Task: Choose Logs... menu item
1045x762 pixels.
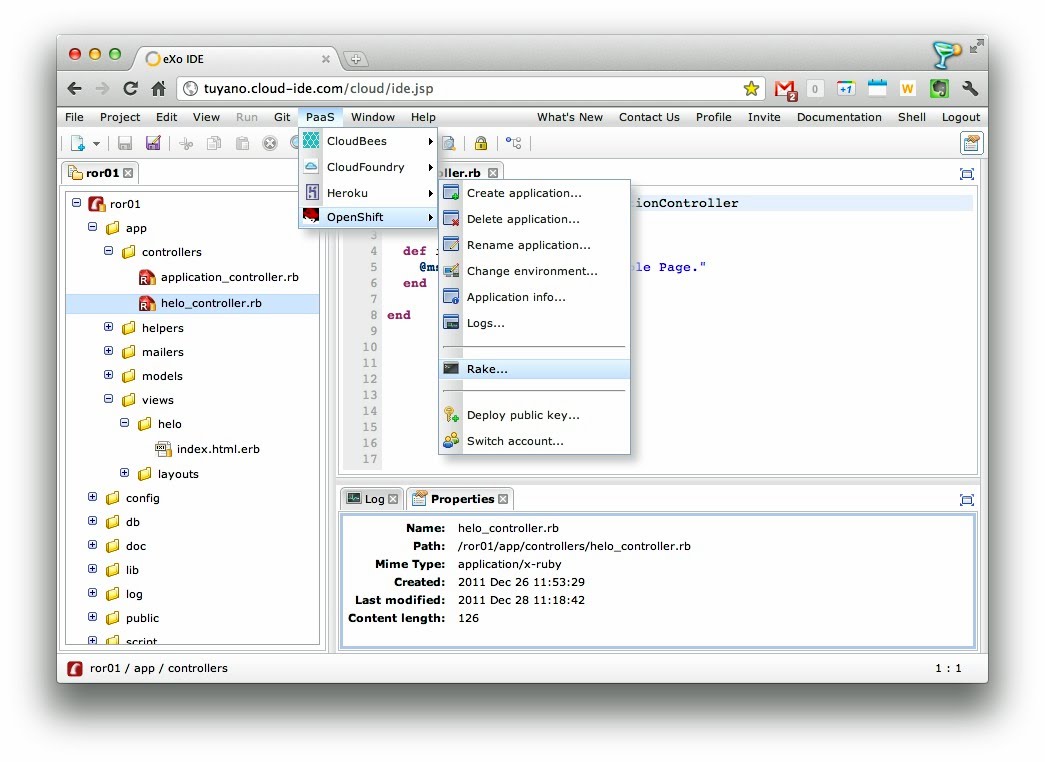Action: point(534,323)
